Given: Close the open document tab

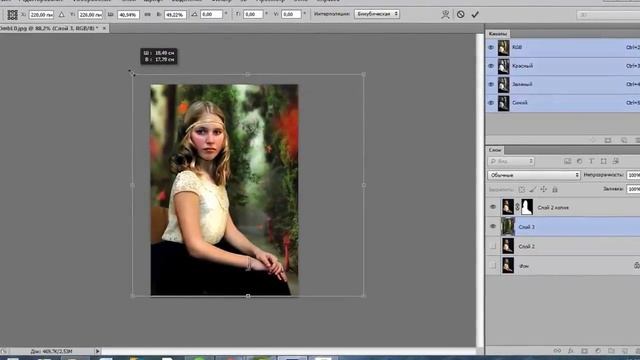Looking at the screenshot, I should tap(104, 28).
